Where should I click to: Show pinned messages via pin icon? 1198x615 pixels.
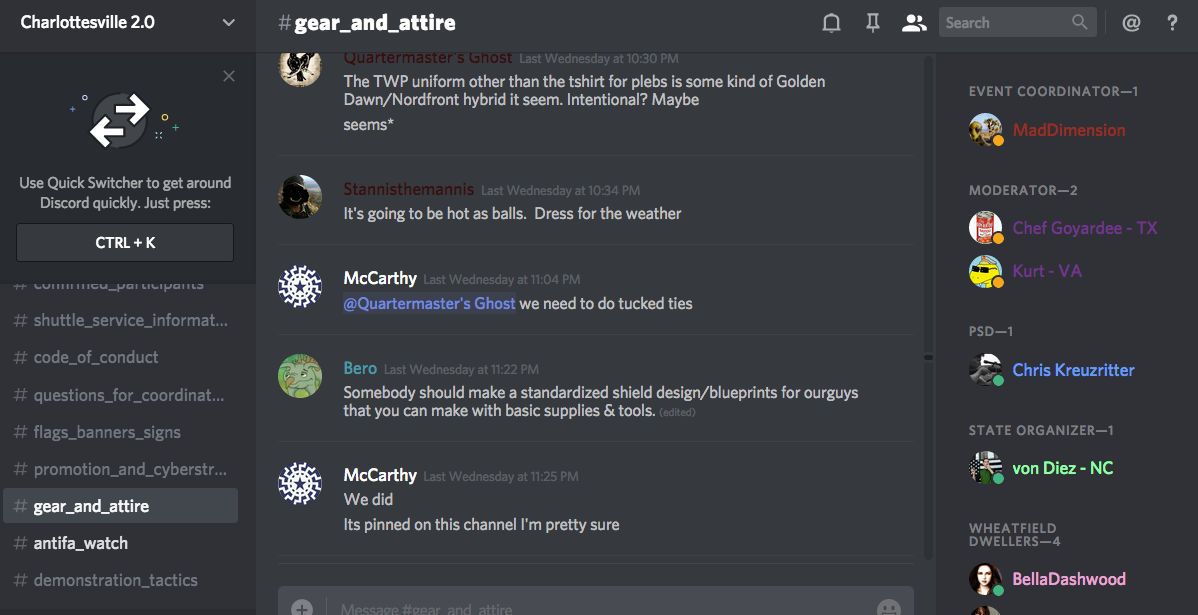(x=873, y=23)
